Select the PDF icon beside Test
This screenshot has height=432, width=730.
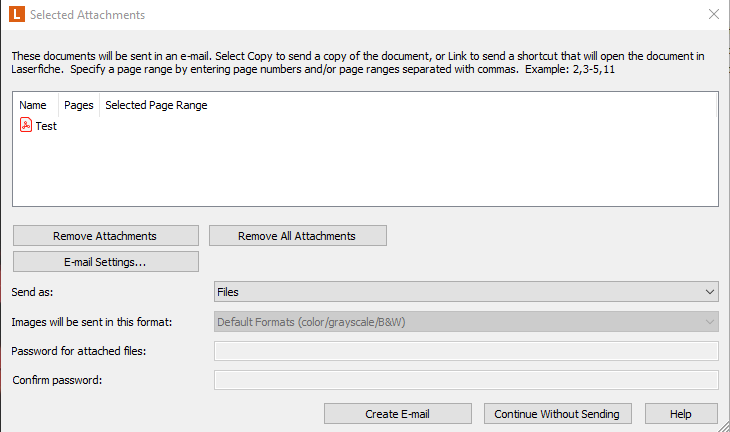click(x=26, y=125)
